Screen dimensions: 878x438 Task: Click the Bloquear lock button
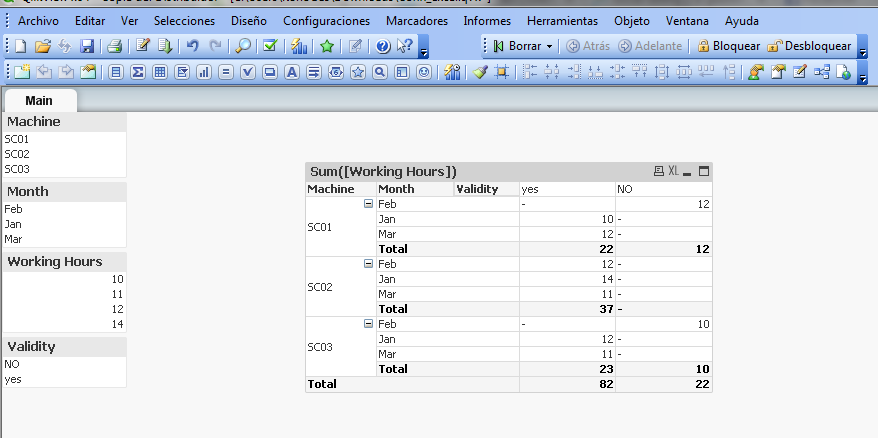pos(729,46)
